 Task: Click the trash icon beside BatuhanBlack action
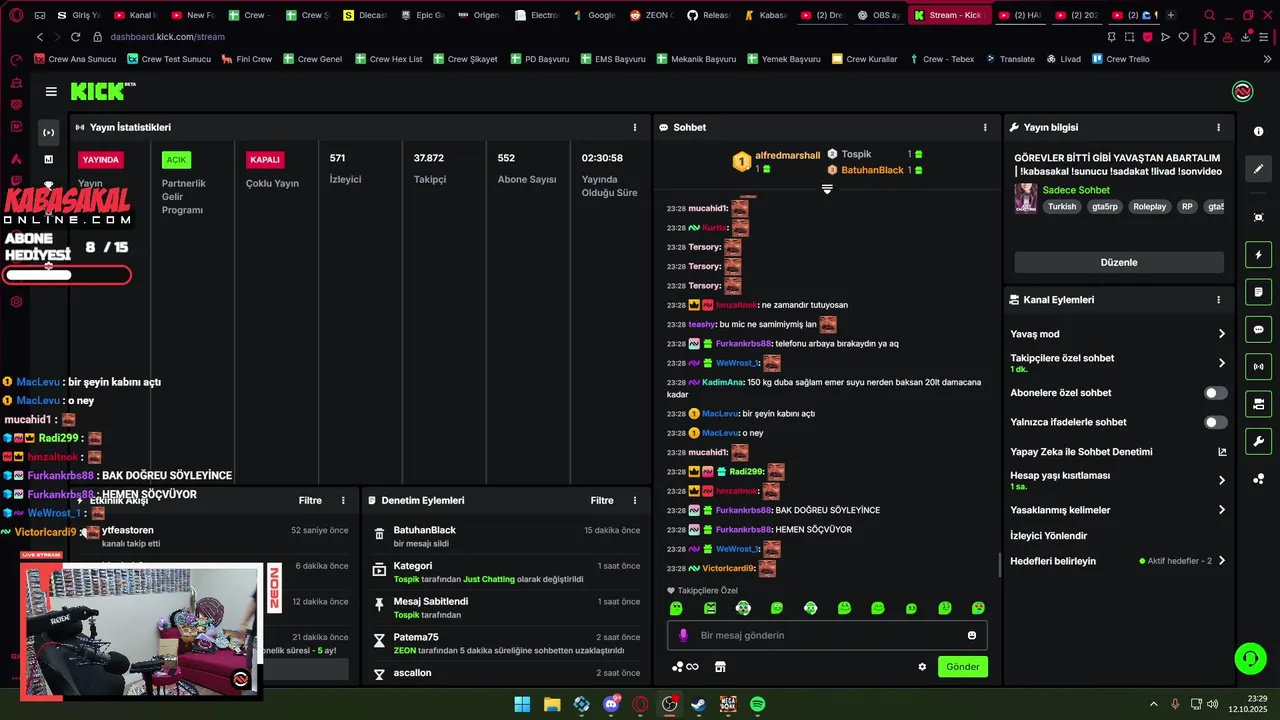(x=379, y=535)
